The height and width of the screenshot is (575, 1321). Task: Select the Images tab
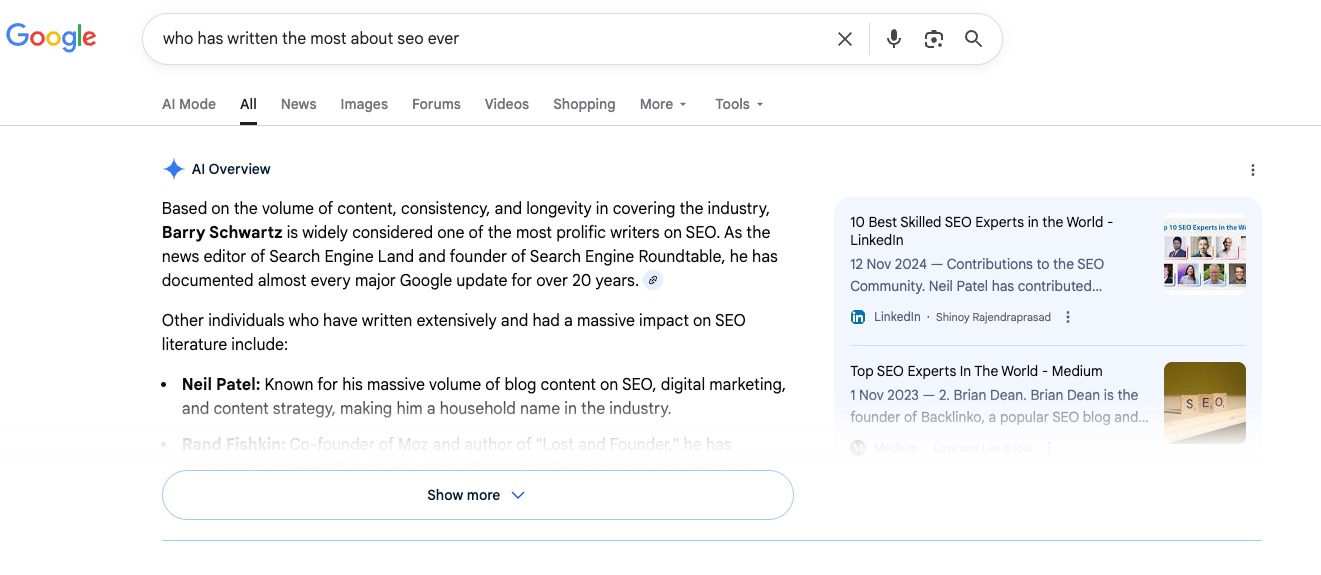point(364,104)
